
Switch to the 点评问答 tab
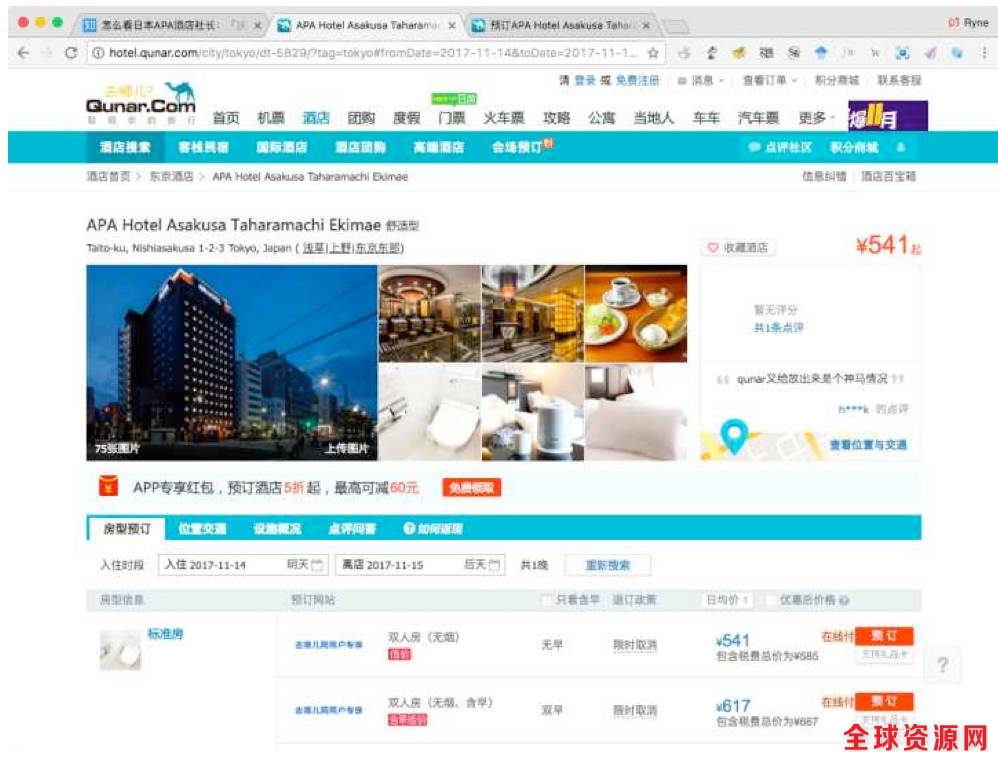click(x=352, y=528)
